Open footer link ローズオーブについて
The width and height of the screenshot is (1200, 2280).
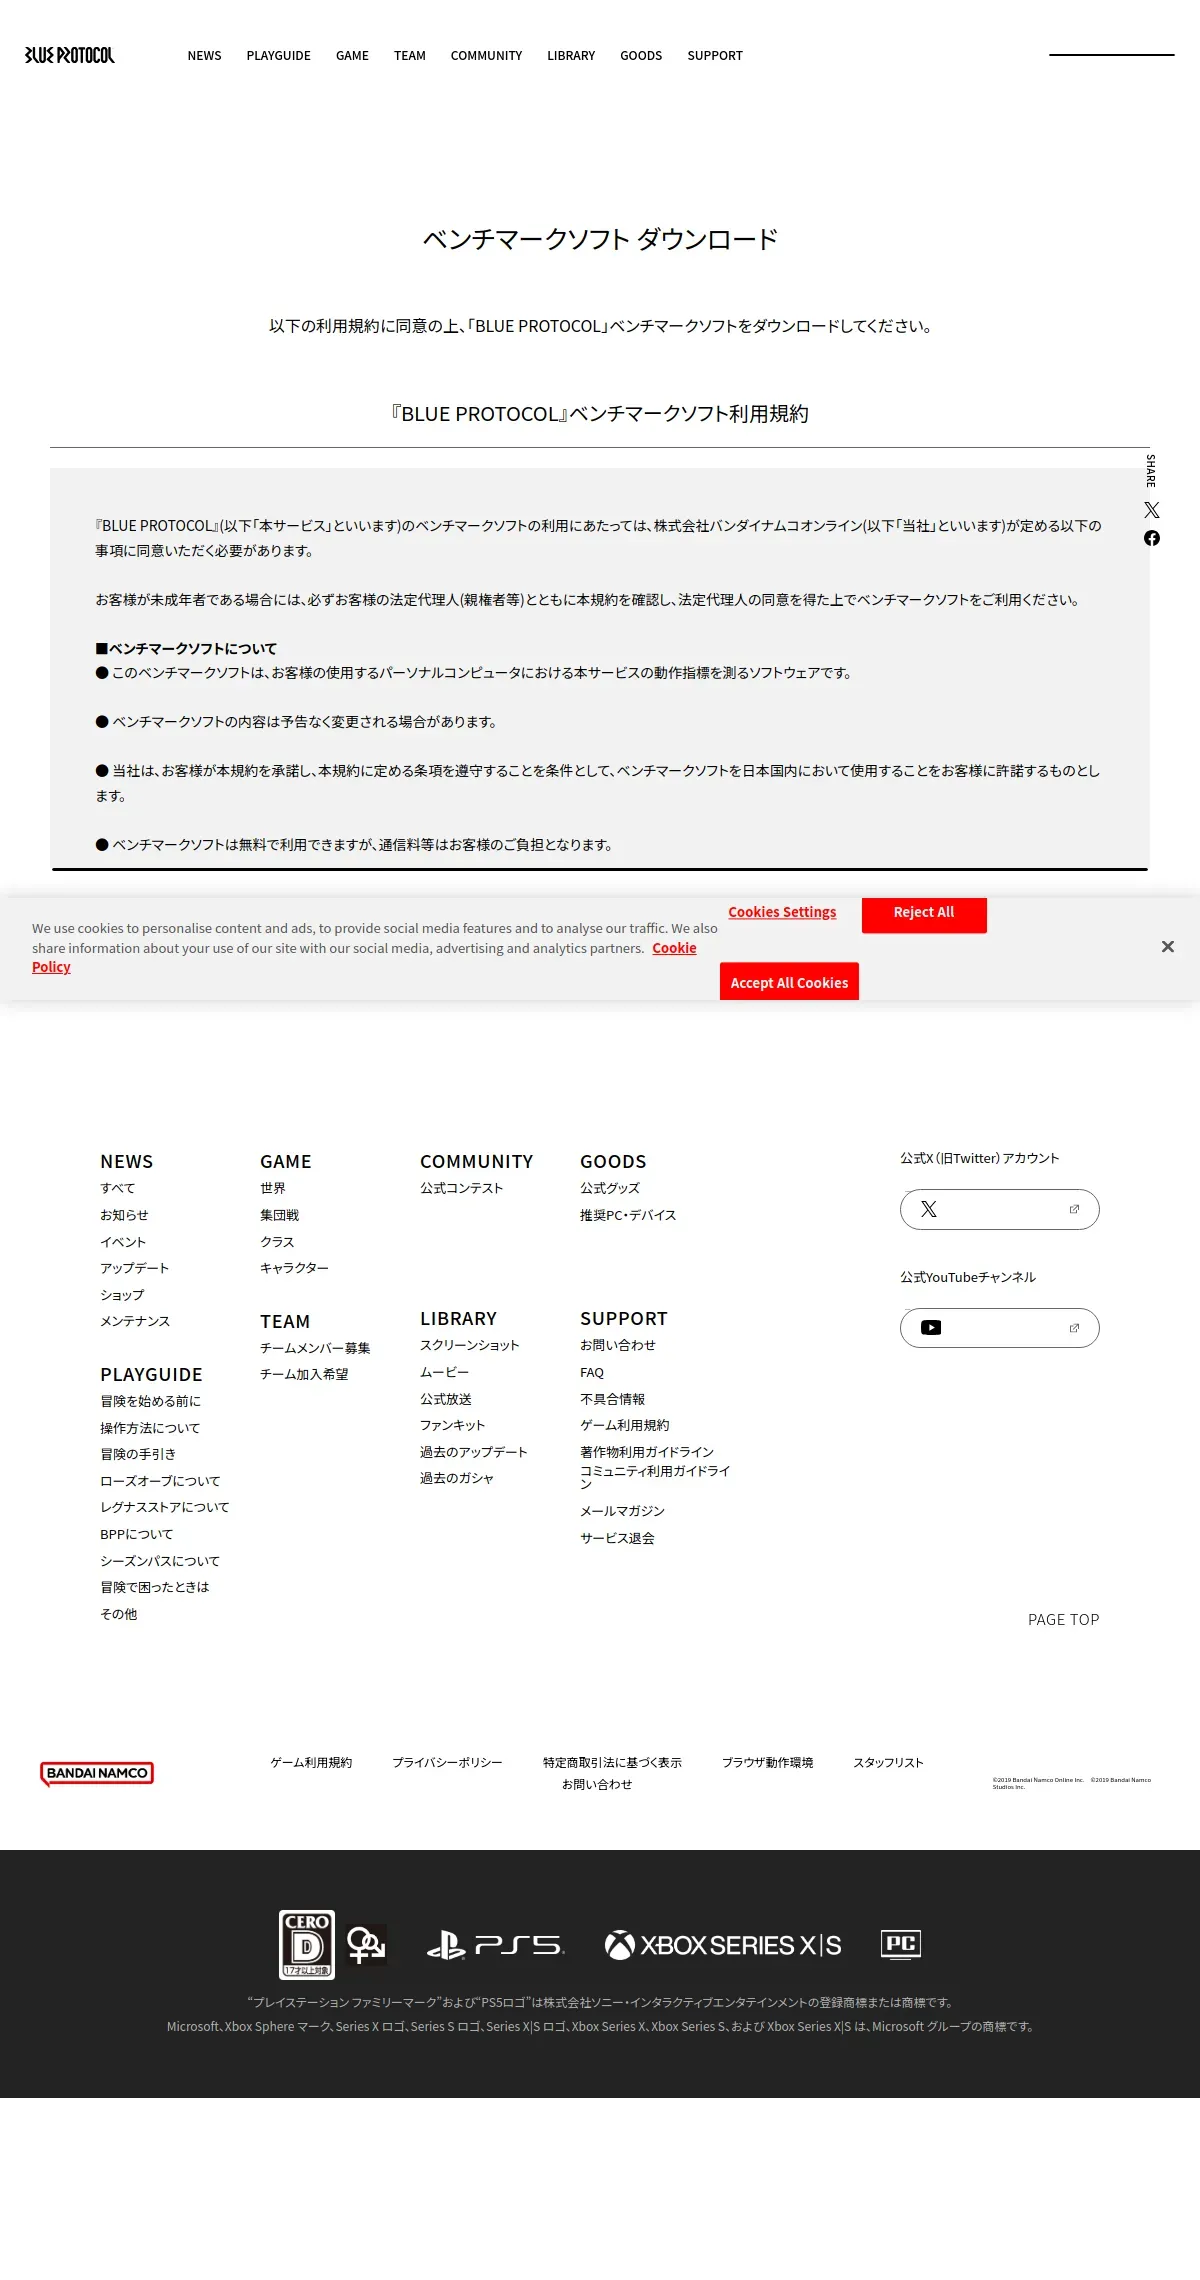(160, 1481)
